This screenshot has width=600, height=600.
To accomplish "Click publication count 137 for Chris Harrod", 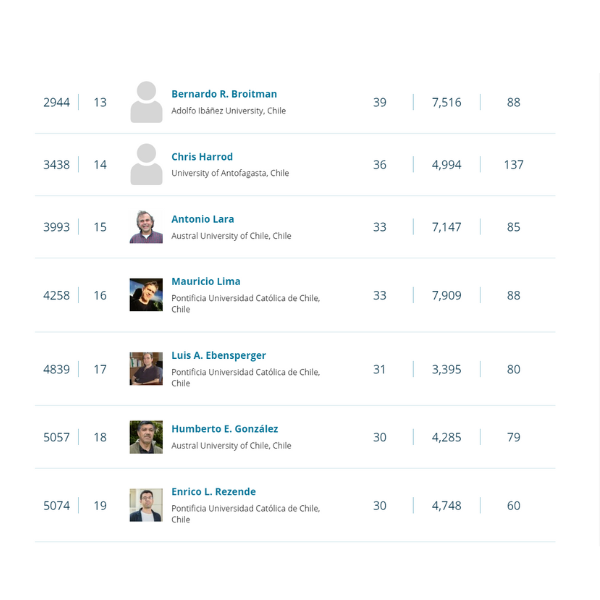I will click(514, 165).
